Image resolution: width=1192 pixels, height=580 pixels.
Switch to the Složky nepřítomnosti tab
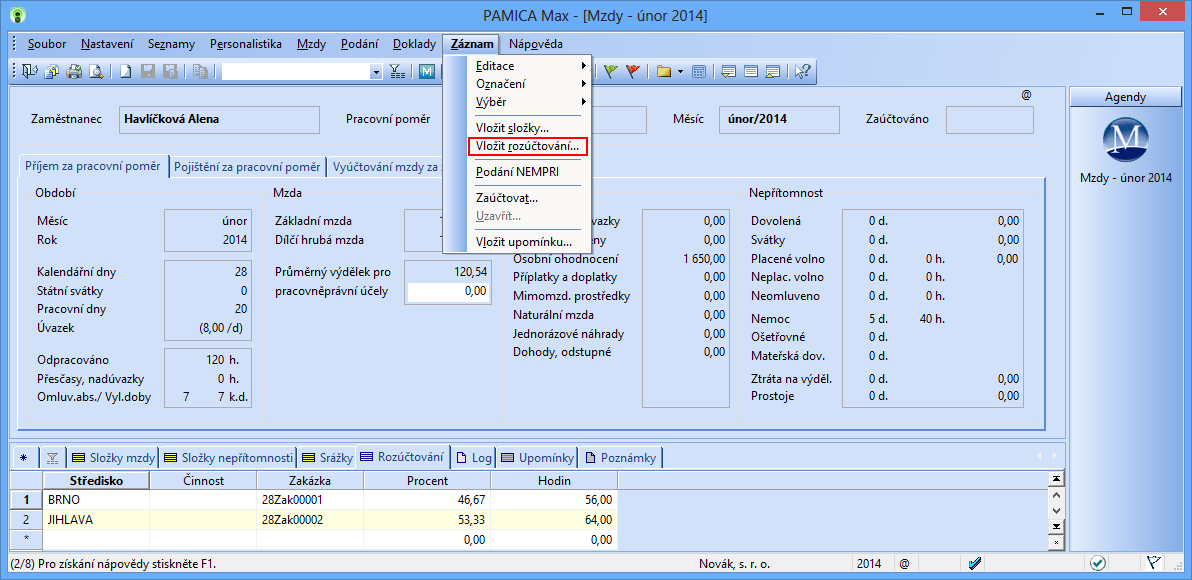pyautogui.click(x=229, y=458)
